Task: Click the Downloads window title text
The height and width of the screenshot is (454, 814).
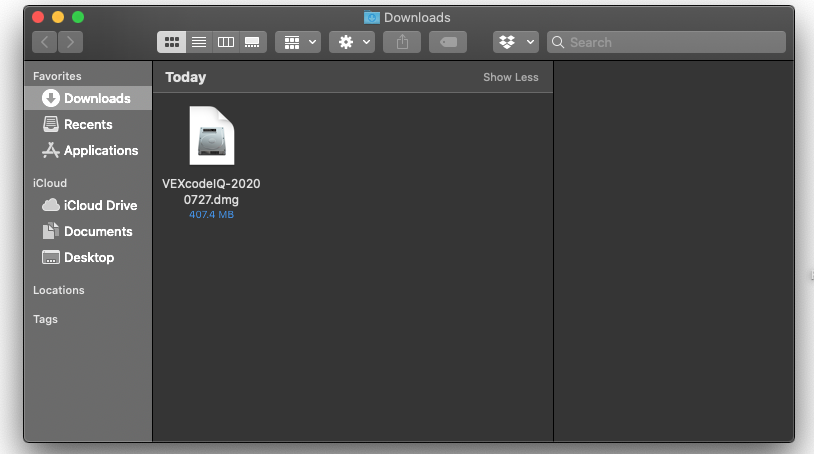Action: (417, 18)
